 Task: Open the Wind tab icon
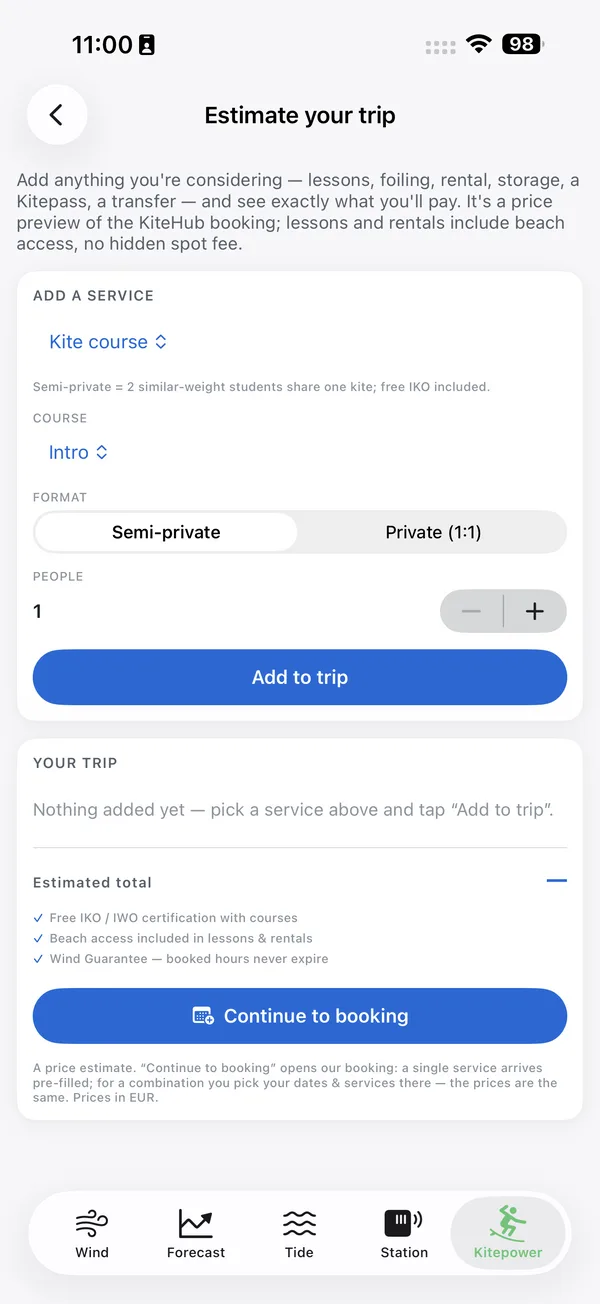pyautogui.click(x=92, y=1223)
